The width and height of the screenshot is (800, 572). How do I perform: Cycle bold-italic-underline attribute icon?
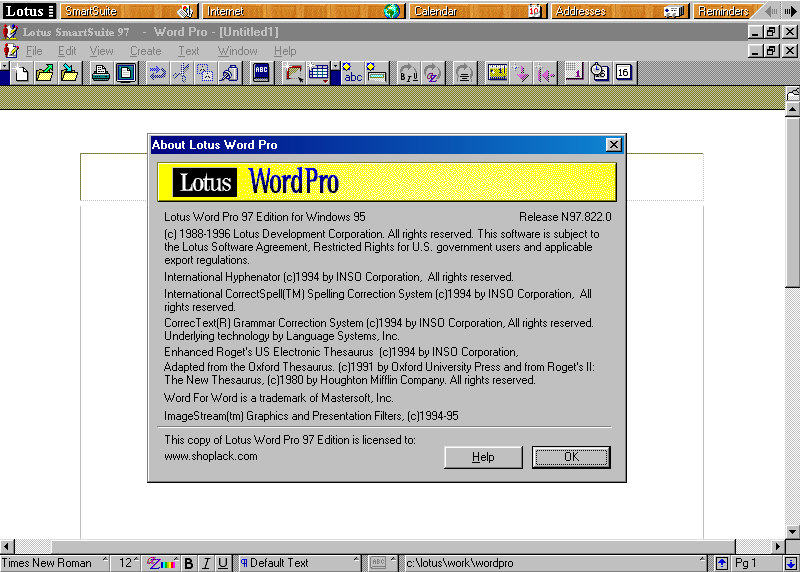(408, 73)
